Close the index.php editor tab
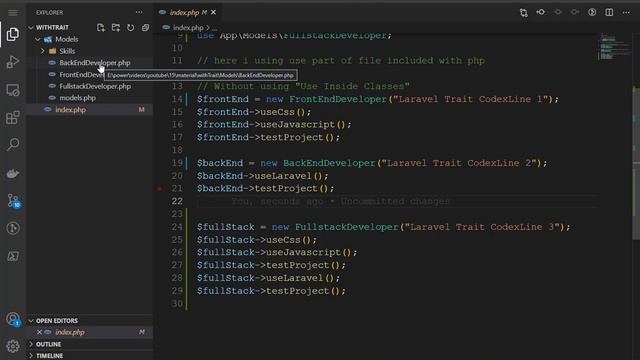640x360 pixels. coord(213,13)
